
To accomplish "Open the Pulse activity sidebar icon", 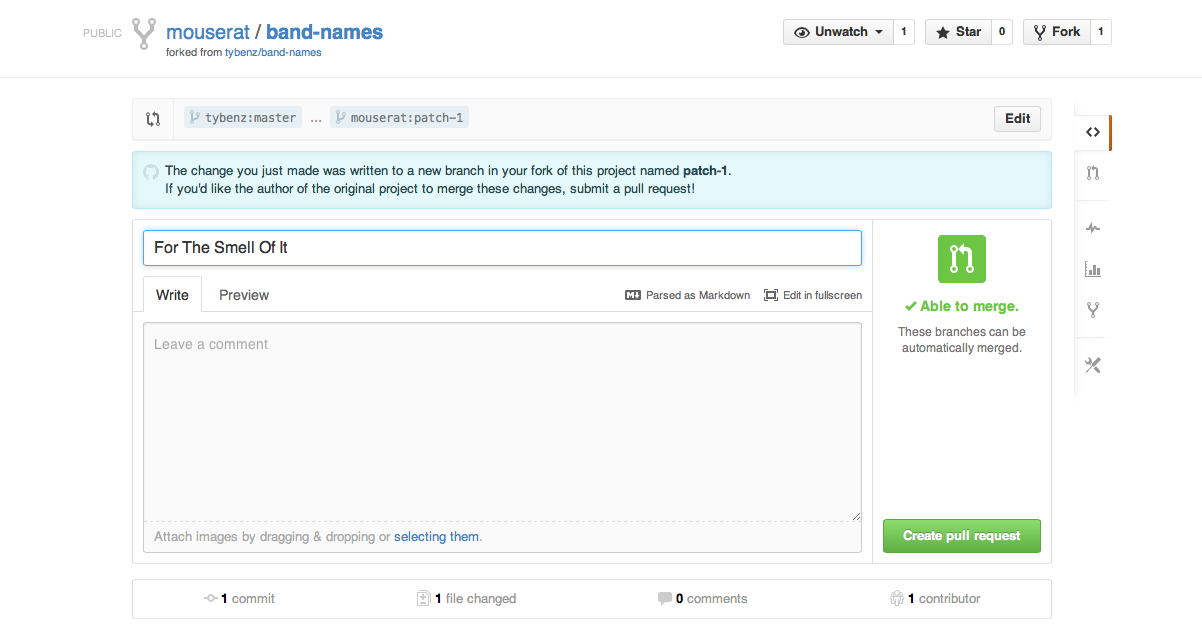I will point(1092,228).
